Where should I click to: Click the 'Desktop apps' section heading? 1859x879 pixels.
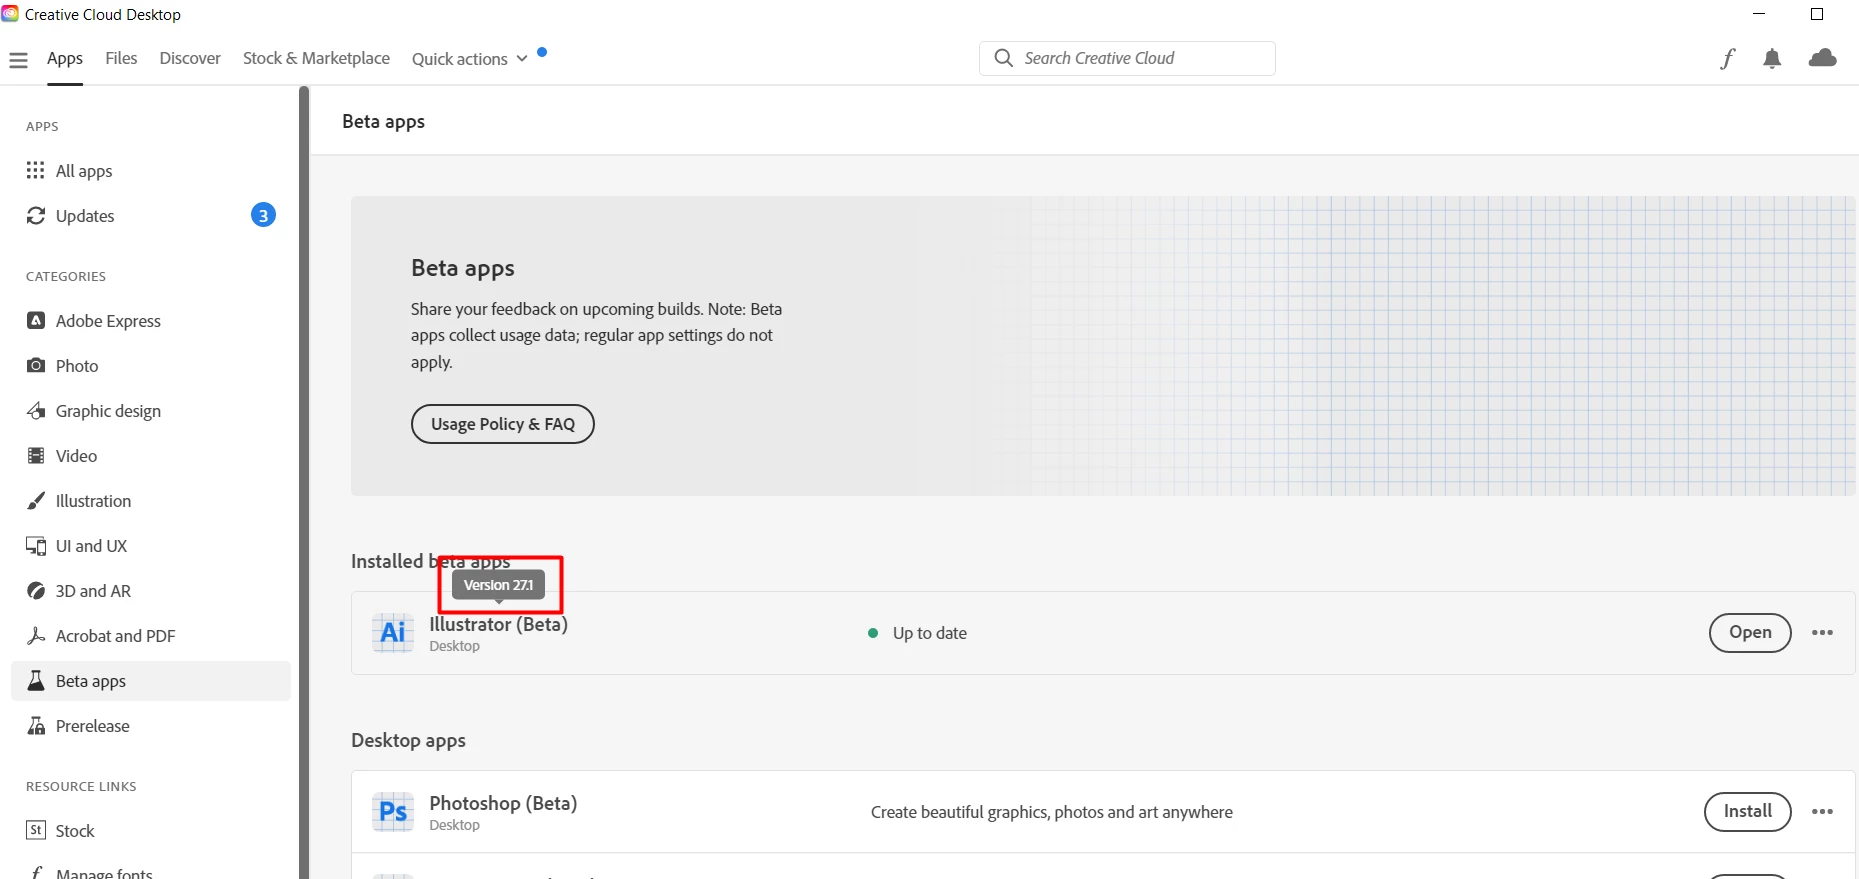coord(408,741)
